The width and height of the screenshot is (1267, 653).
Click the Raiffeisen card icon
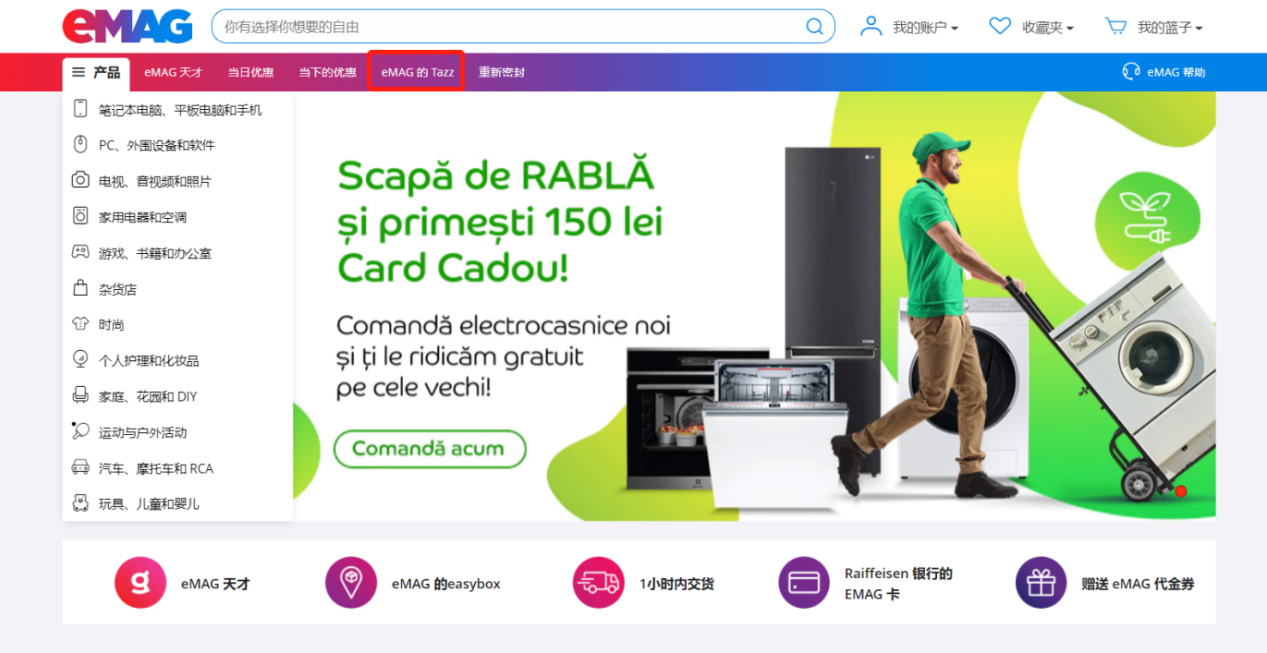[x=804, y=583]
